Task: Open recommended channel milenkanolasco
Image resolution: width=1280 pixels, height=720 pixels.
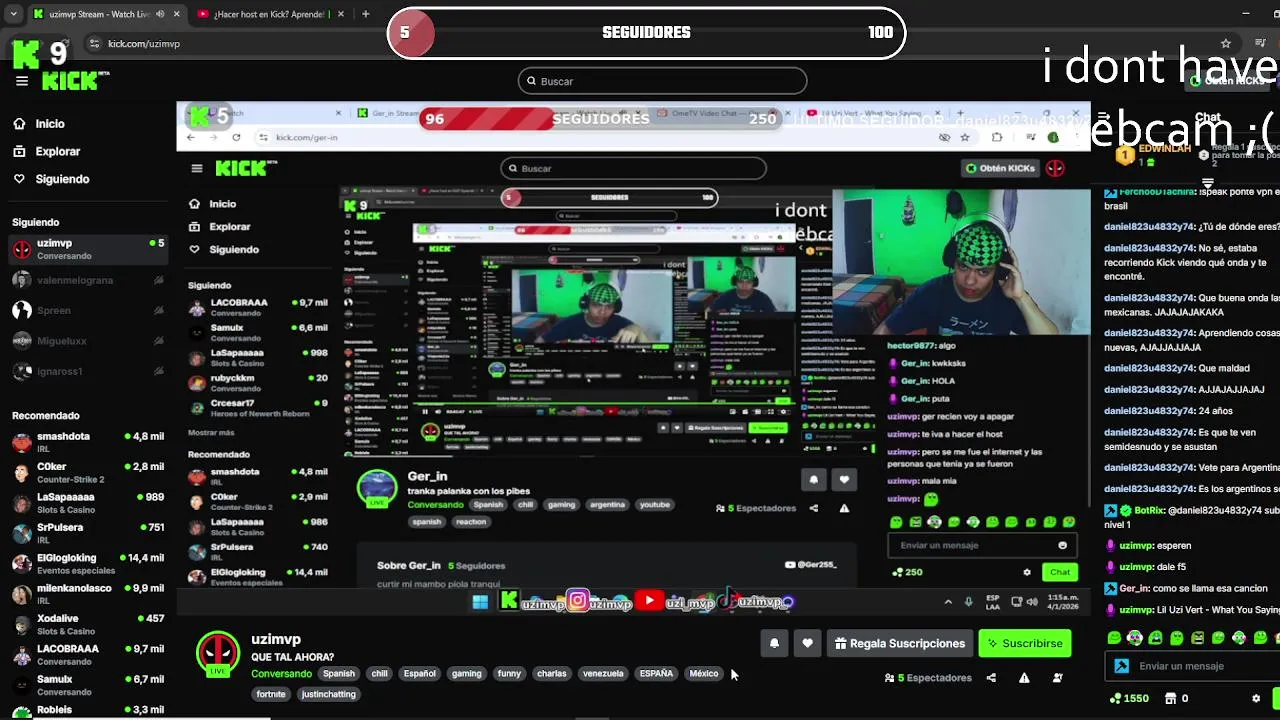Action: (x=87, y=594)
